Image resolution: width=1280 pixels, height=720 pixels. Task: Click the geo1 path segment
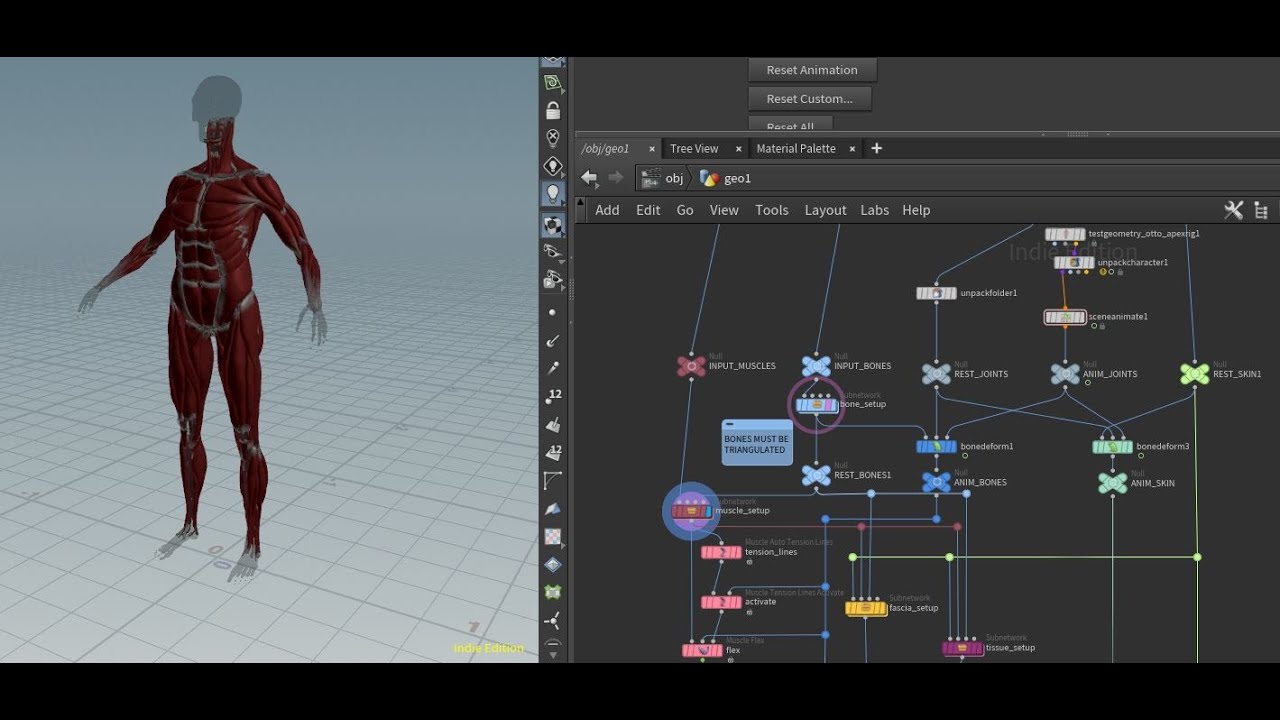(x=727, y=178)
